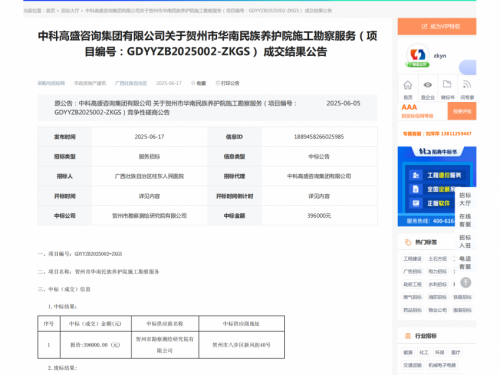Click the 热门标签 tag icon
This screenshot has width=500, height=375.
(x=408, y=242)
